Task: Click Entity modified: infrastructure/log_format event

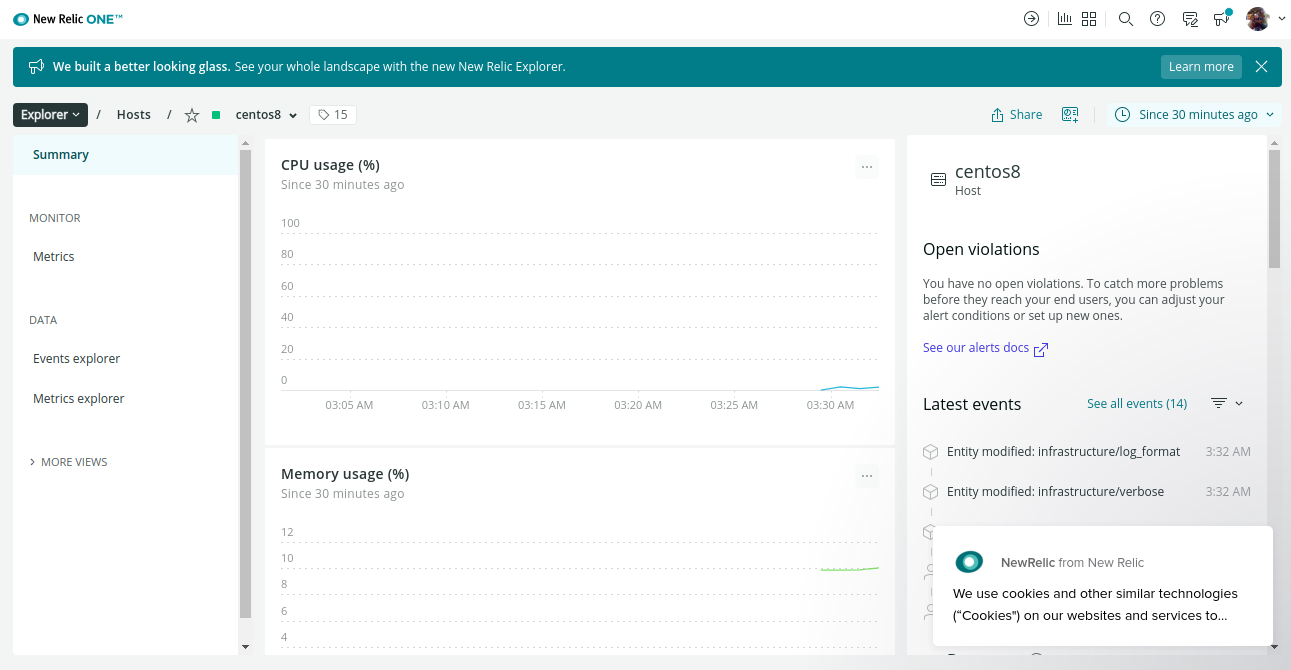Action: tap(1063, 452)
